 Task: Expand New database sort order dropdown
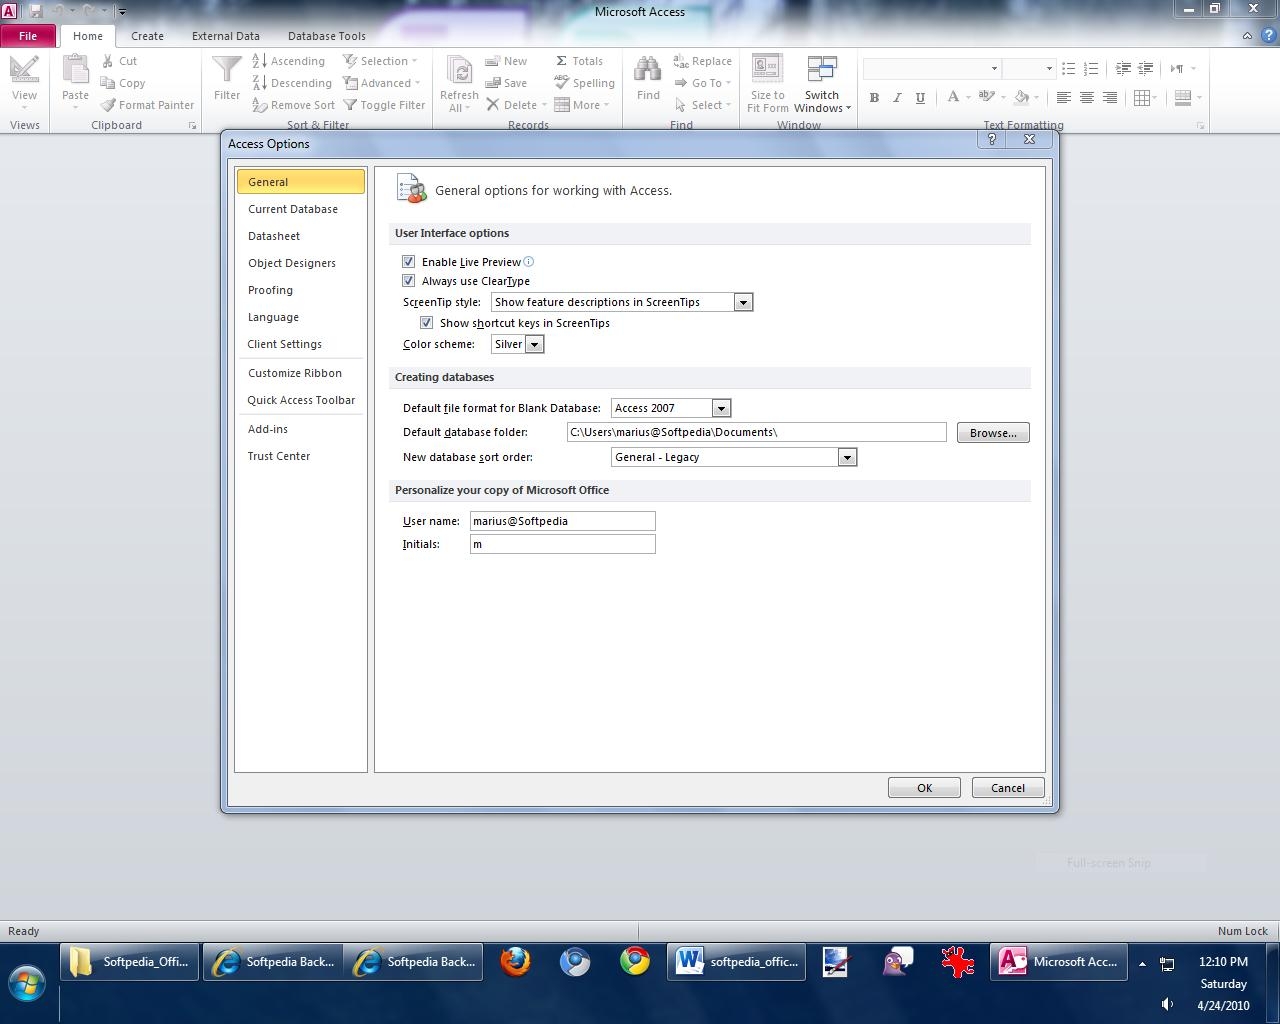(x=847, y=457)
